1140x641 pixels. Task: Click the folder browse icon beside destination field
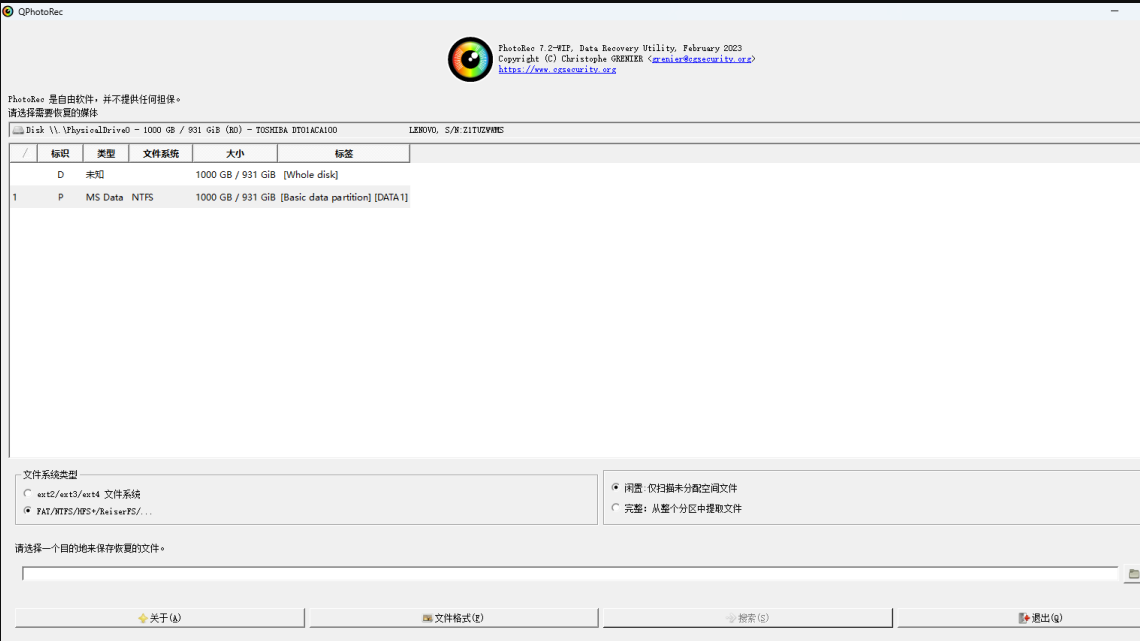pyautogui.click(x=1133, y=574)
